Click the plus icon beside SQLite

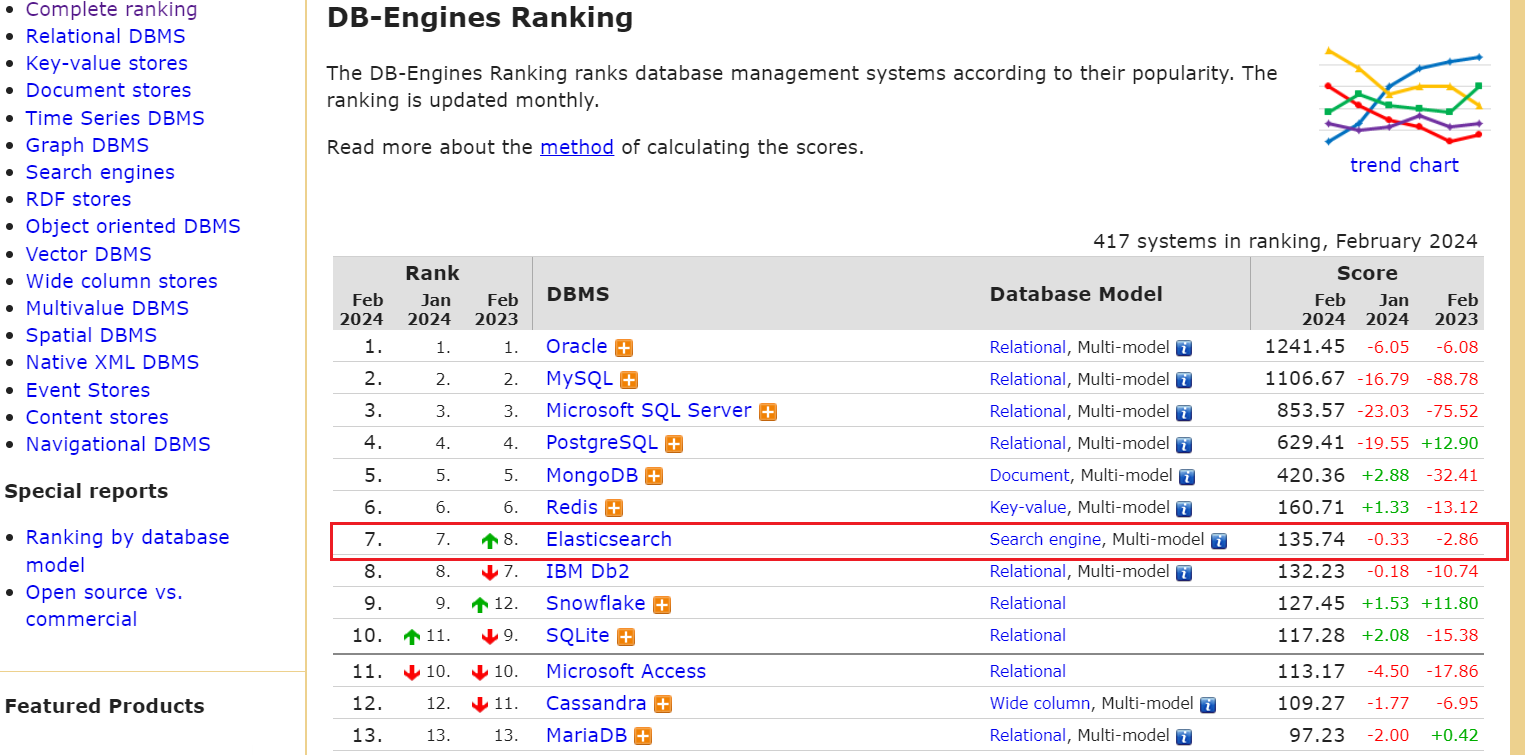(626, 636)
